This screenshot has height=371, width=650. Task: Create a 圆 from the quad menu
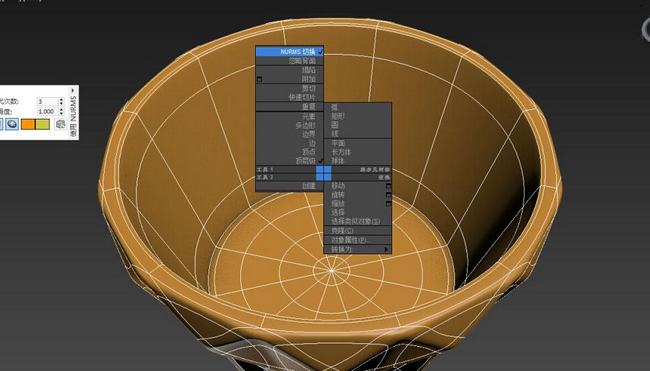(x=357, y=125)
